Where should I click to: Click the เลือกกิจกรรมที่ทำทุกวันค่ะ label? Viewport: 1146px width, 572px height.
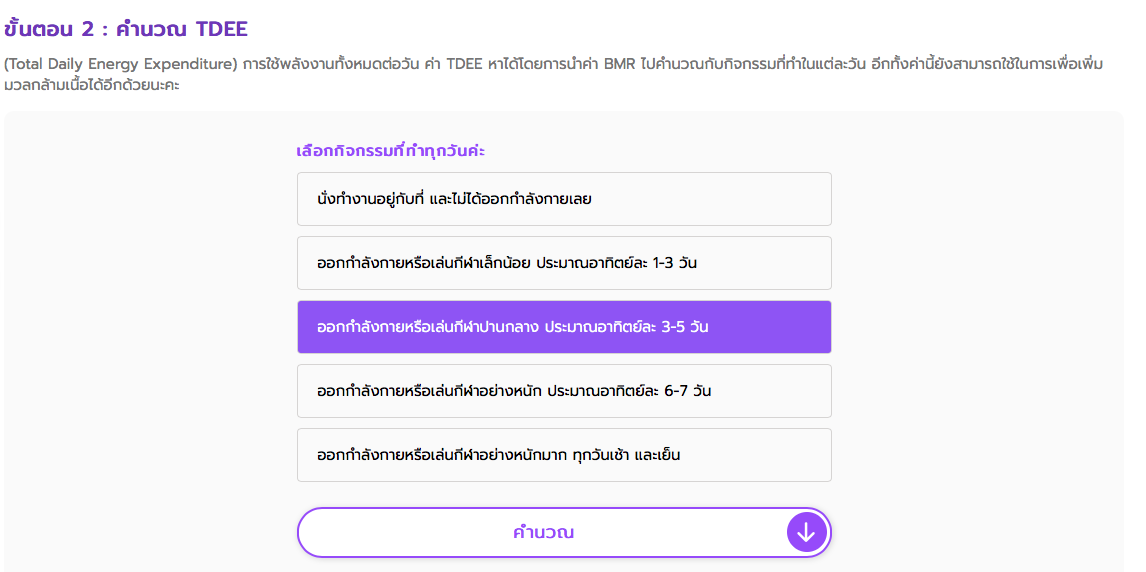(x=391, y=151)
